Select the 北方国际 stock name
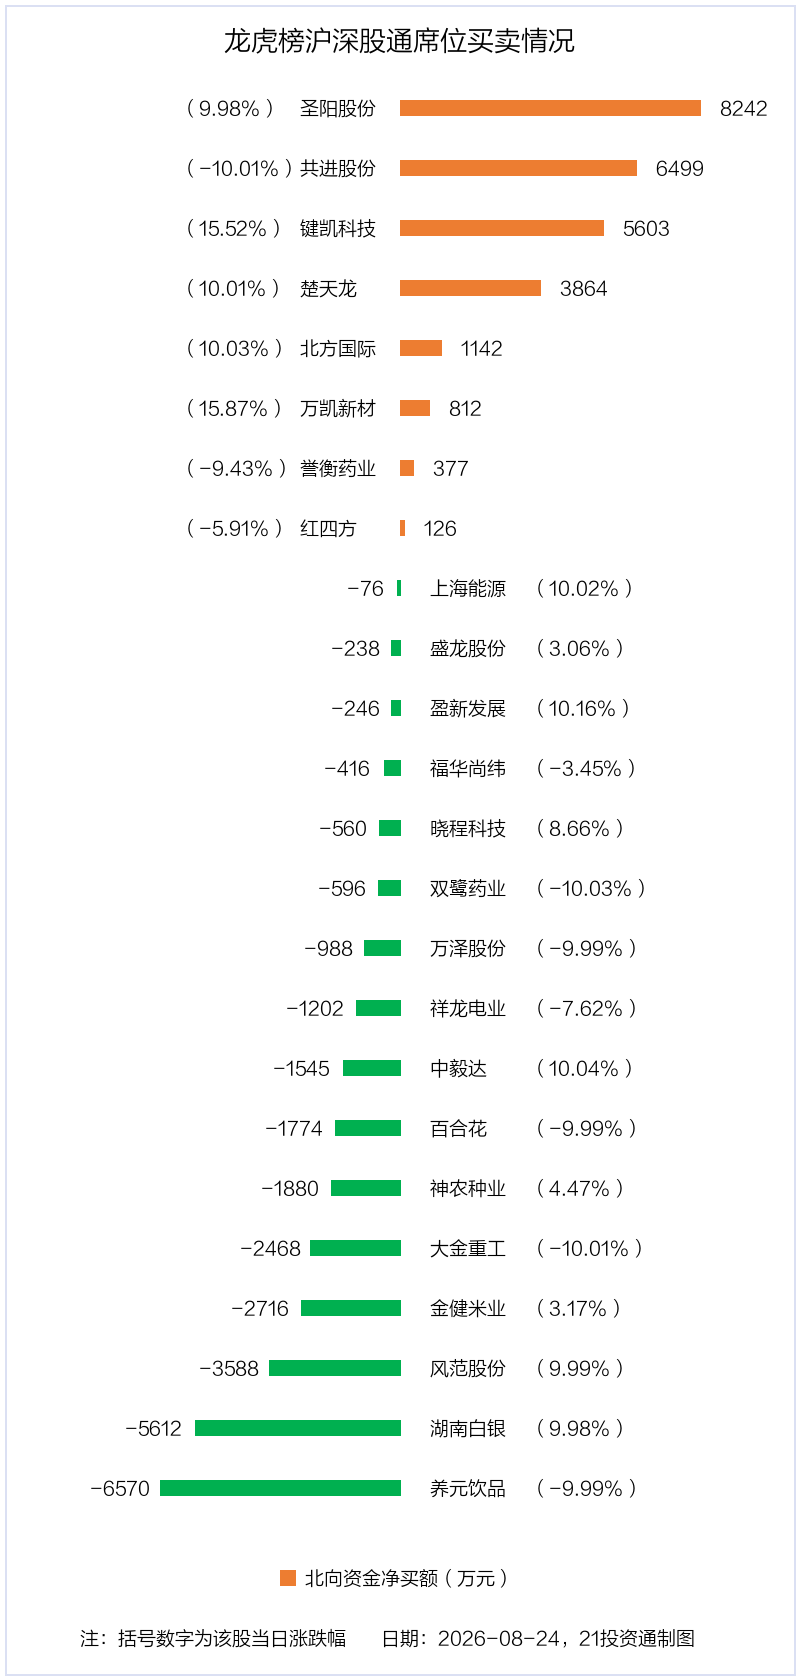This screenshot has width=800, height=1680. pyautogui.click(x=338, y=348)
